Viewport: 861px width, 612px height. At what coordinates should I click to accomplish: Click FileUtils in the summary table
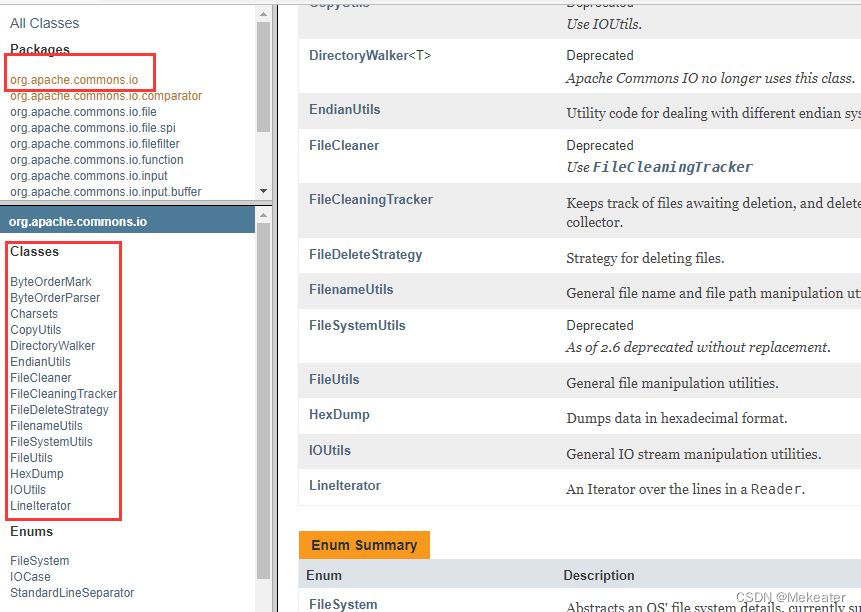[334, 379]
